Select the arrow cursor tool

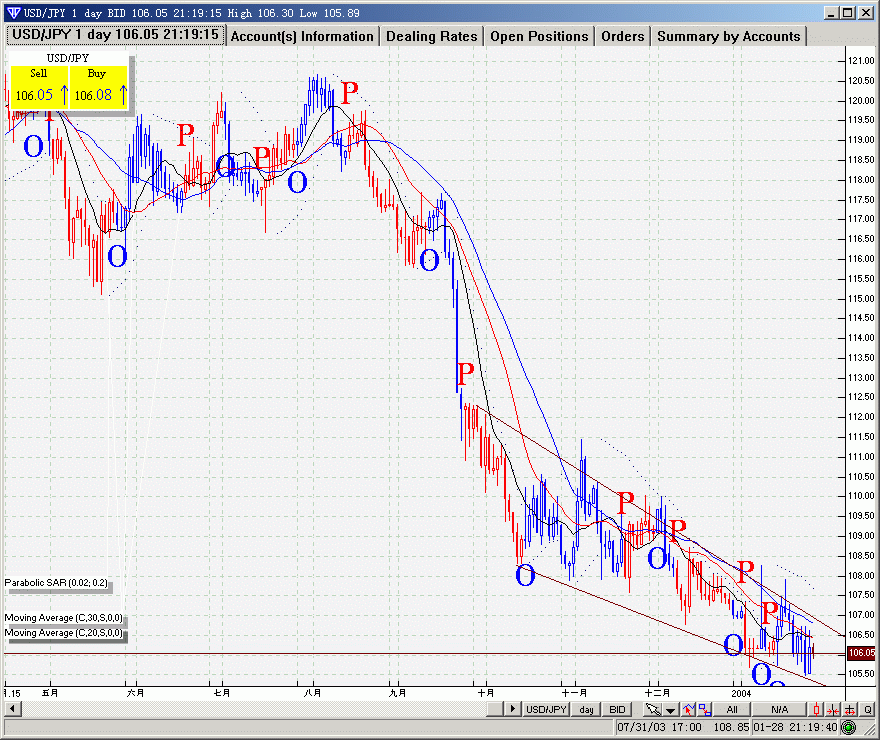tap(653, 709)
